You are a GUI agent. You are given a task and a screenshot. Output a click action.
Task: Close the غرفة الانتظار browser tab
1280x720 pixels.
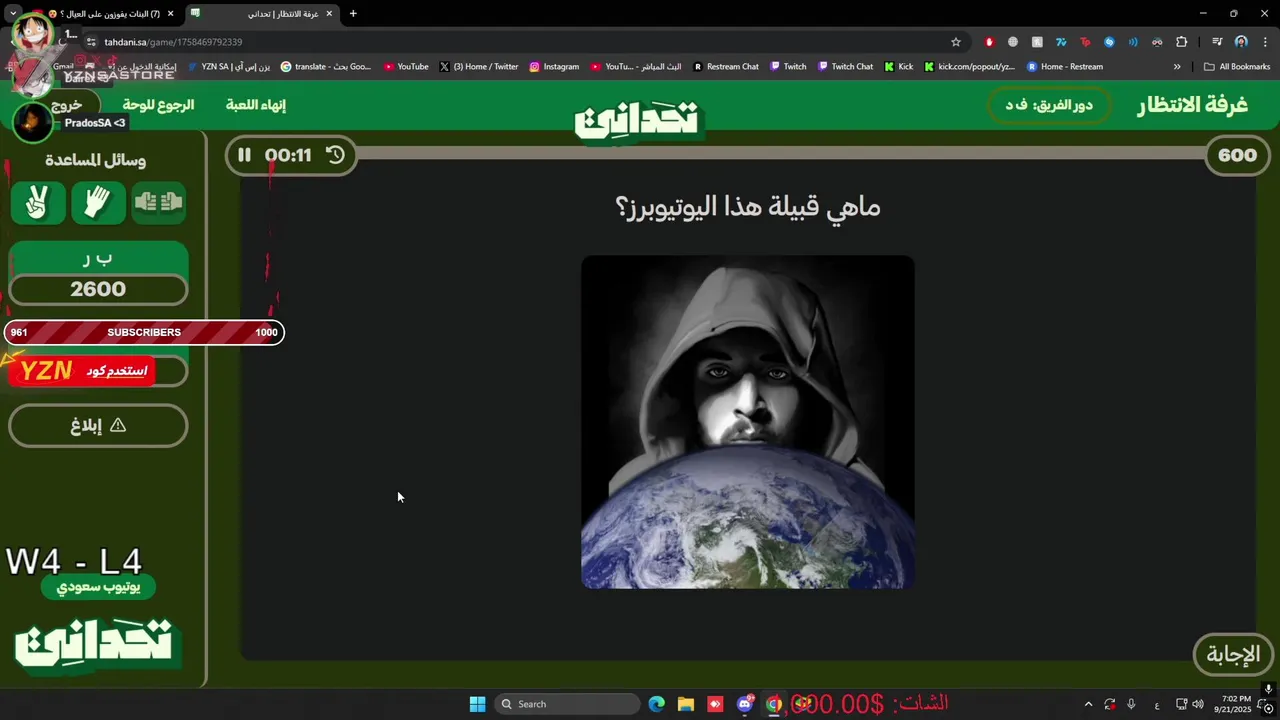tap(329, 14)
